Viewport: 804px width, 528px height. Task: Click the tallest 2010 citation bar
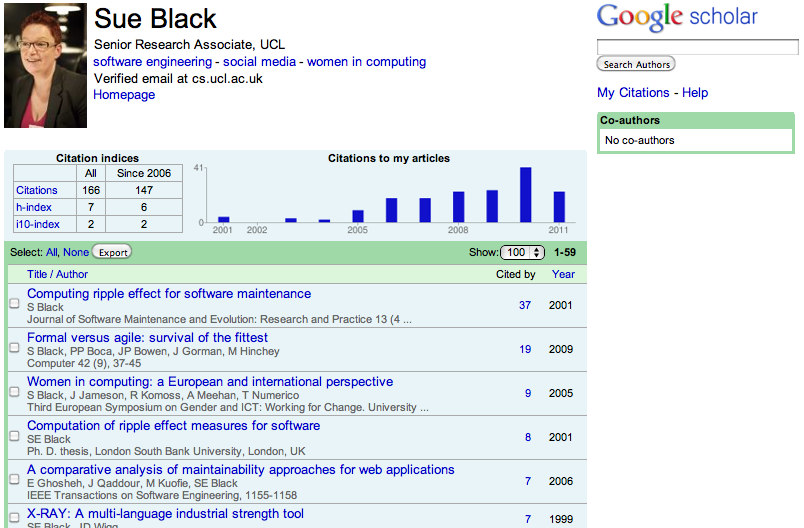525,194
